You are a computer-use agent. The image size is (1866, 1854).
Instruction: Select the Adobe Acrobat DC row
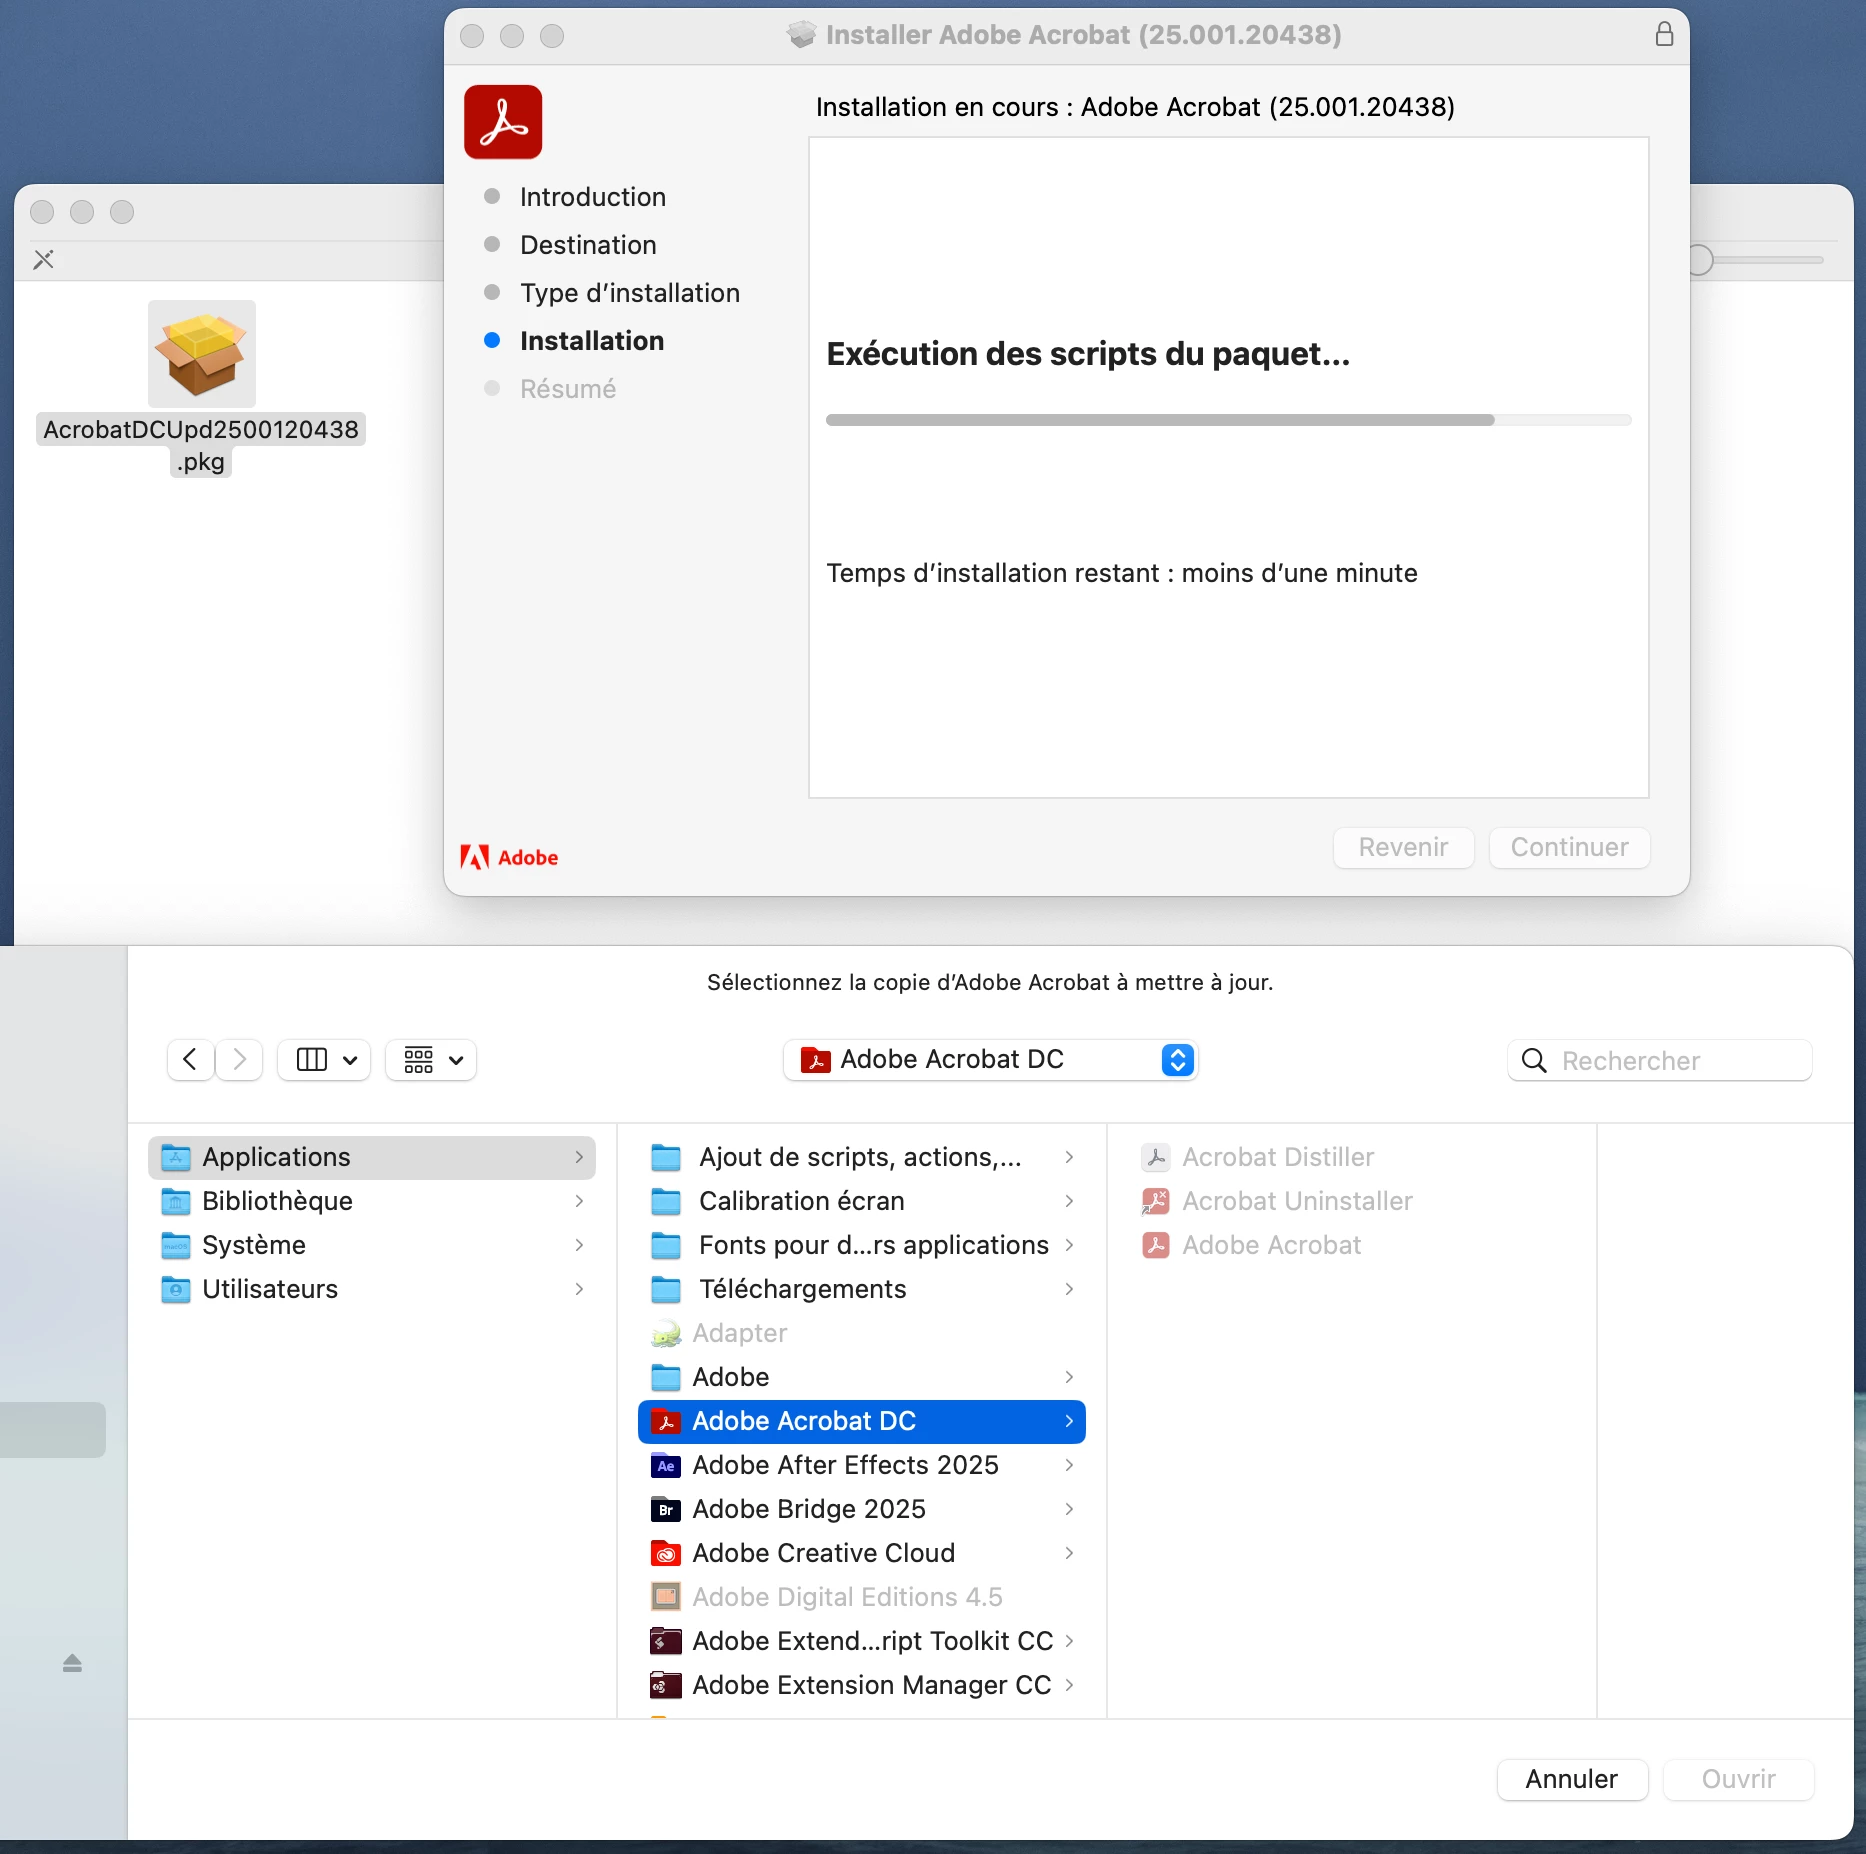[x=862, y=1421]
